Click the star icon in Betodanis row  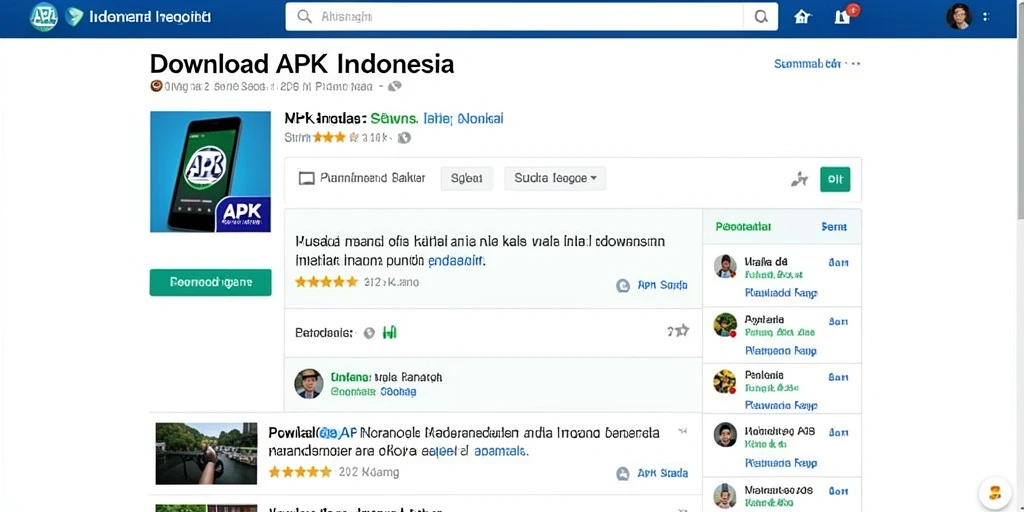click(682, 331)
